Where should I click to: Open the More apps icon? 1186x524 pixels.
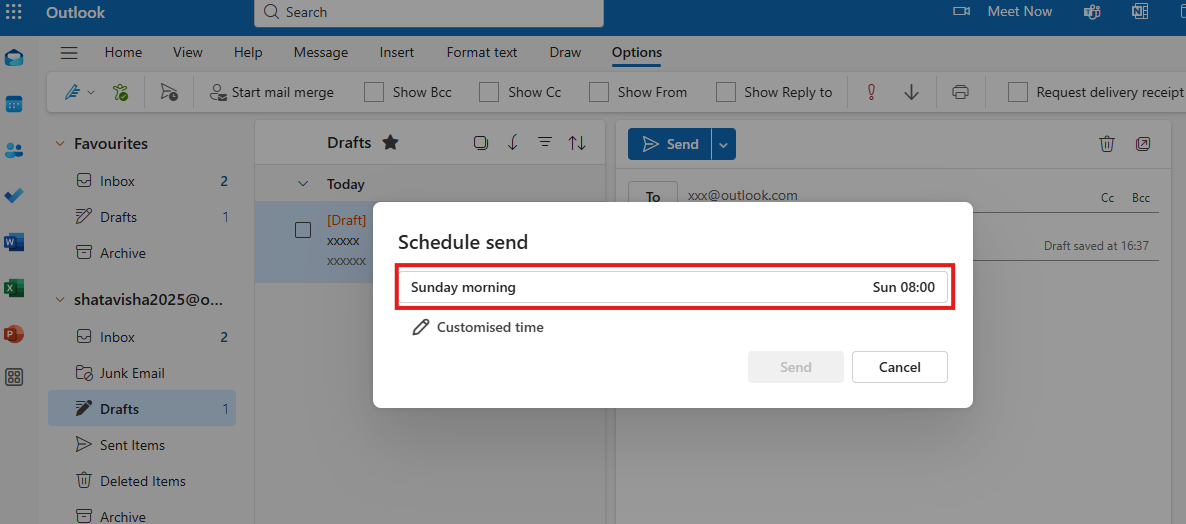pos(14,377)
